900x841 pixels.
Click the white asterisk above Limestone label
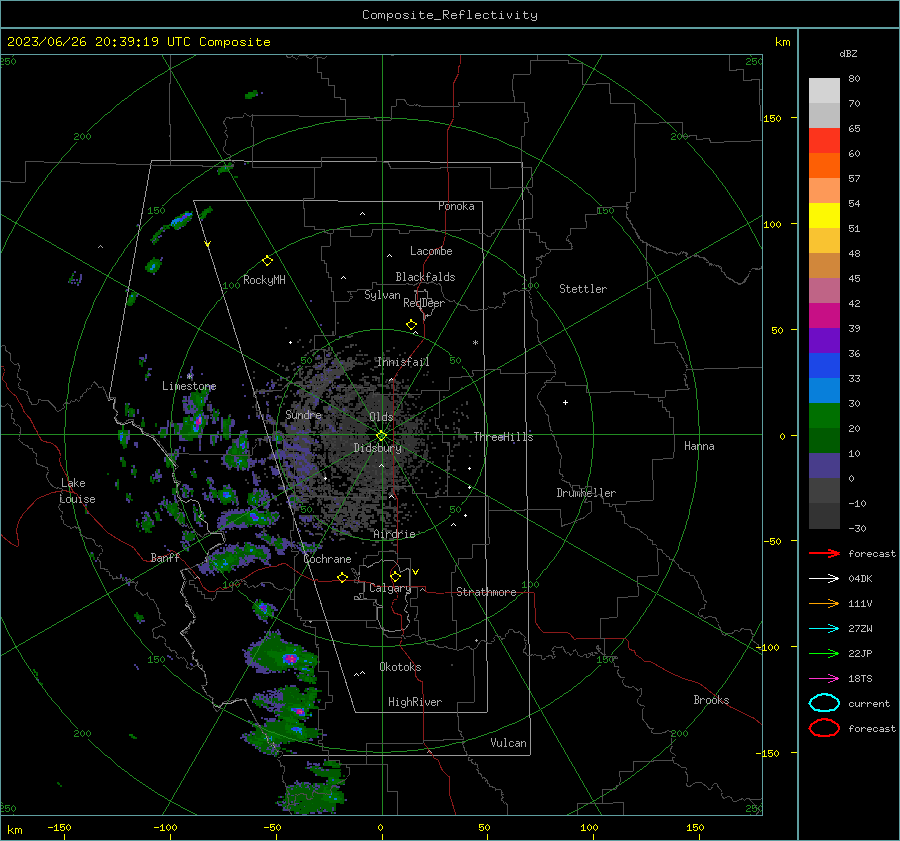pyautogui.click(x=189, y=377)
